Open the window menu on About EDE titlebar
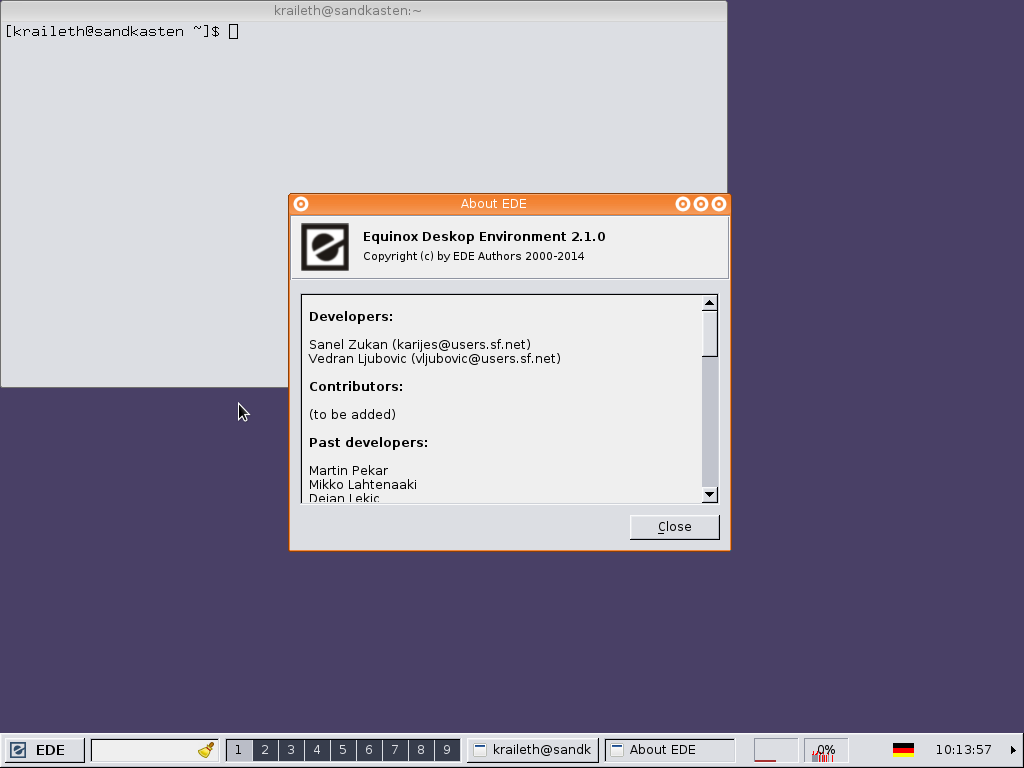The height and width of the screenshot is (768, 1024). 301,204
